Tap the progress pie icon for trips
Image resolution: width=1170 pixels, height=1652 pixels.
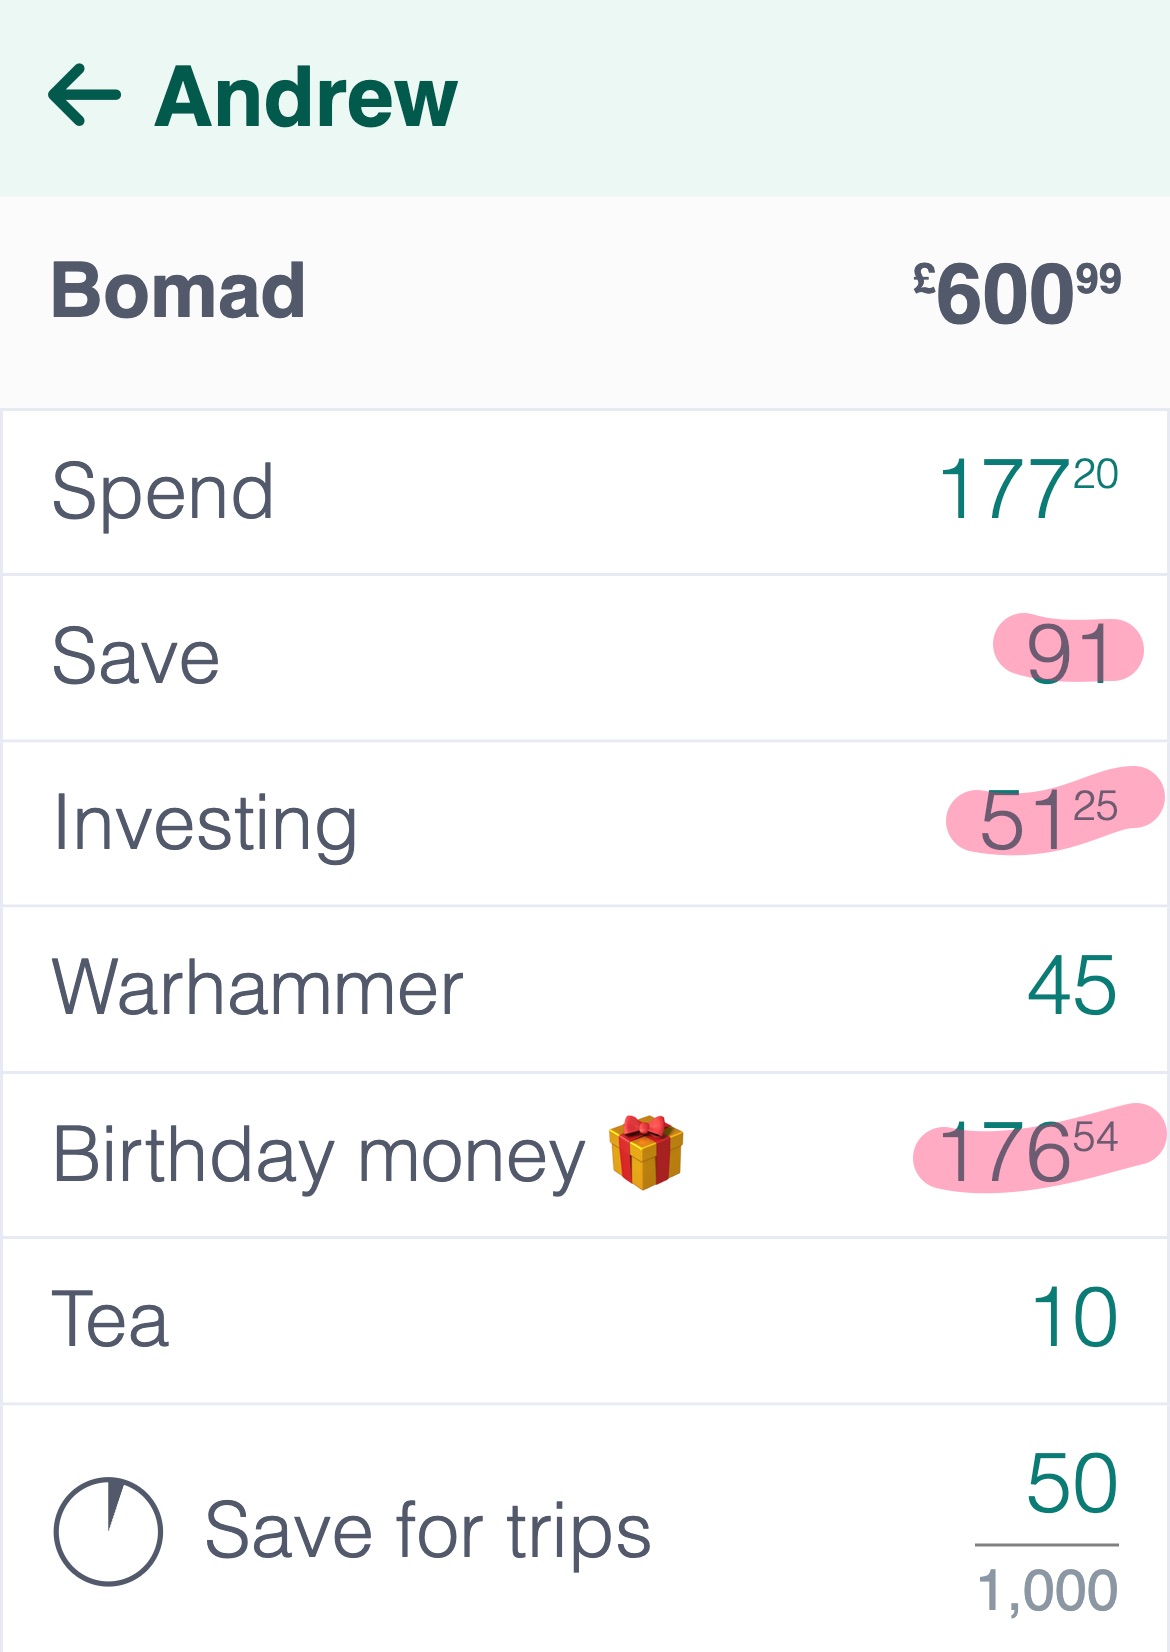108,1531
